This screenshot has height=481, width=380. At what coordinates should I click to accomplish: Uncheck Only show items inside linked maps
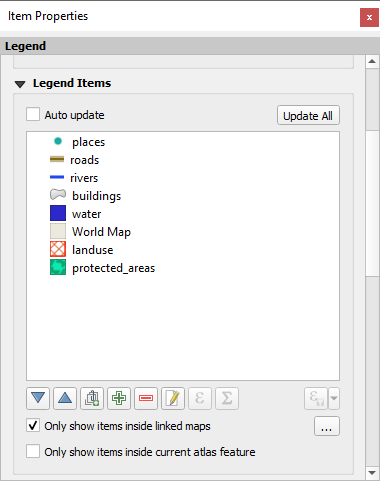pos(33,425)
